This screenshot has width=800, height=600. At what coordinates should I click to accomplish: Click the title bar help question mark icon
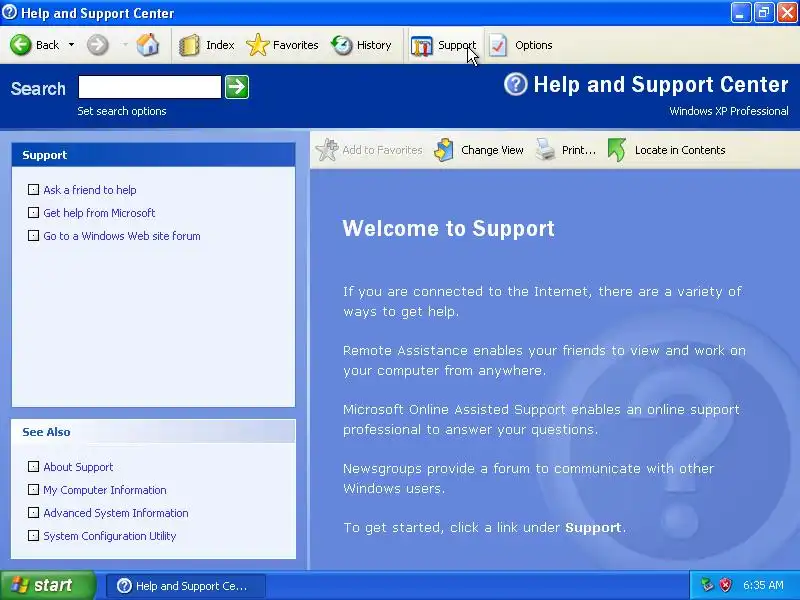coord(9,12)
